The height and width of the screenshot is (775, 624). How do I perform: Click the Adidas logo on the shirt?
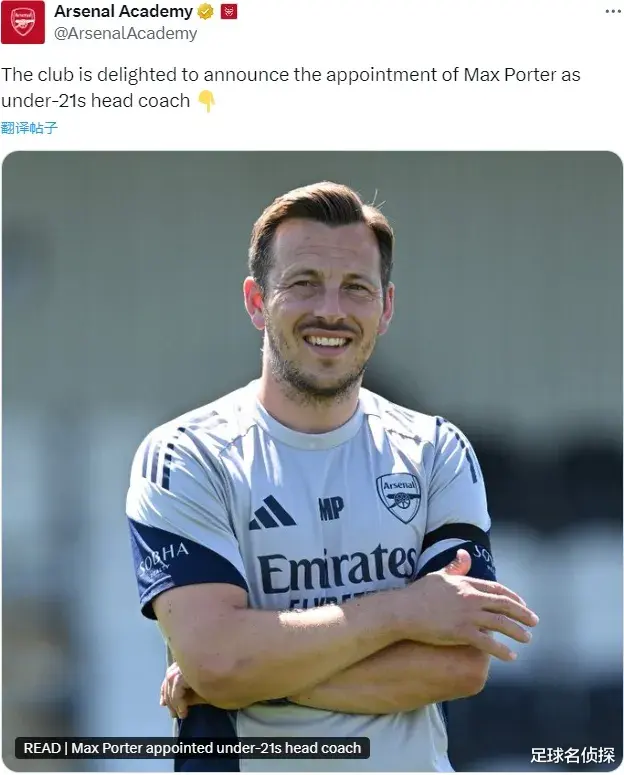[x=271, y=513]
